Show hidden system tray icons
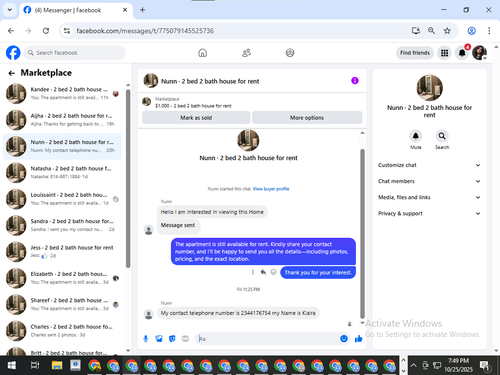This screenshot has height=375, width=500. (x=413, y=365)
